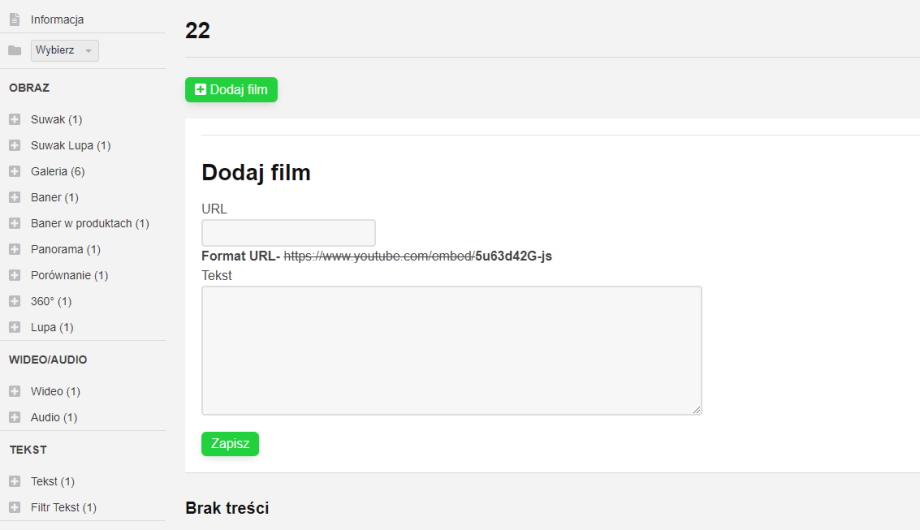Click the plus icon beside Audio
The height and width of the screenshot is (530, 920).
pyautogui.click(x=14, y=418)
